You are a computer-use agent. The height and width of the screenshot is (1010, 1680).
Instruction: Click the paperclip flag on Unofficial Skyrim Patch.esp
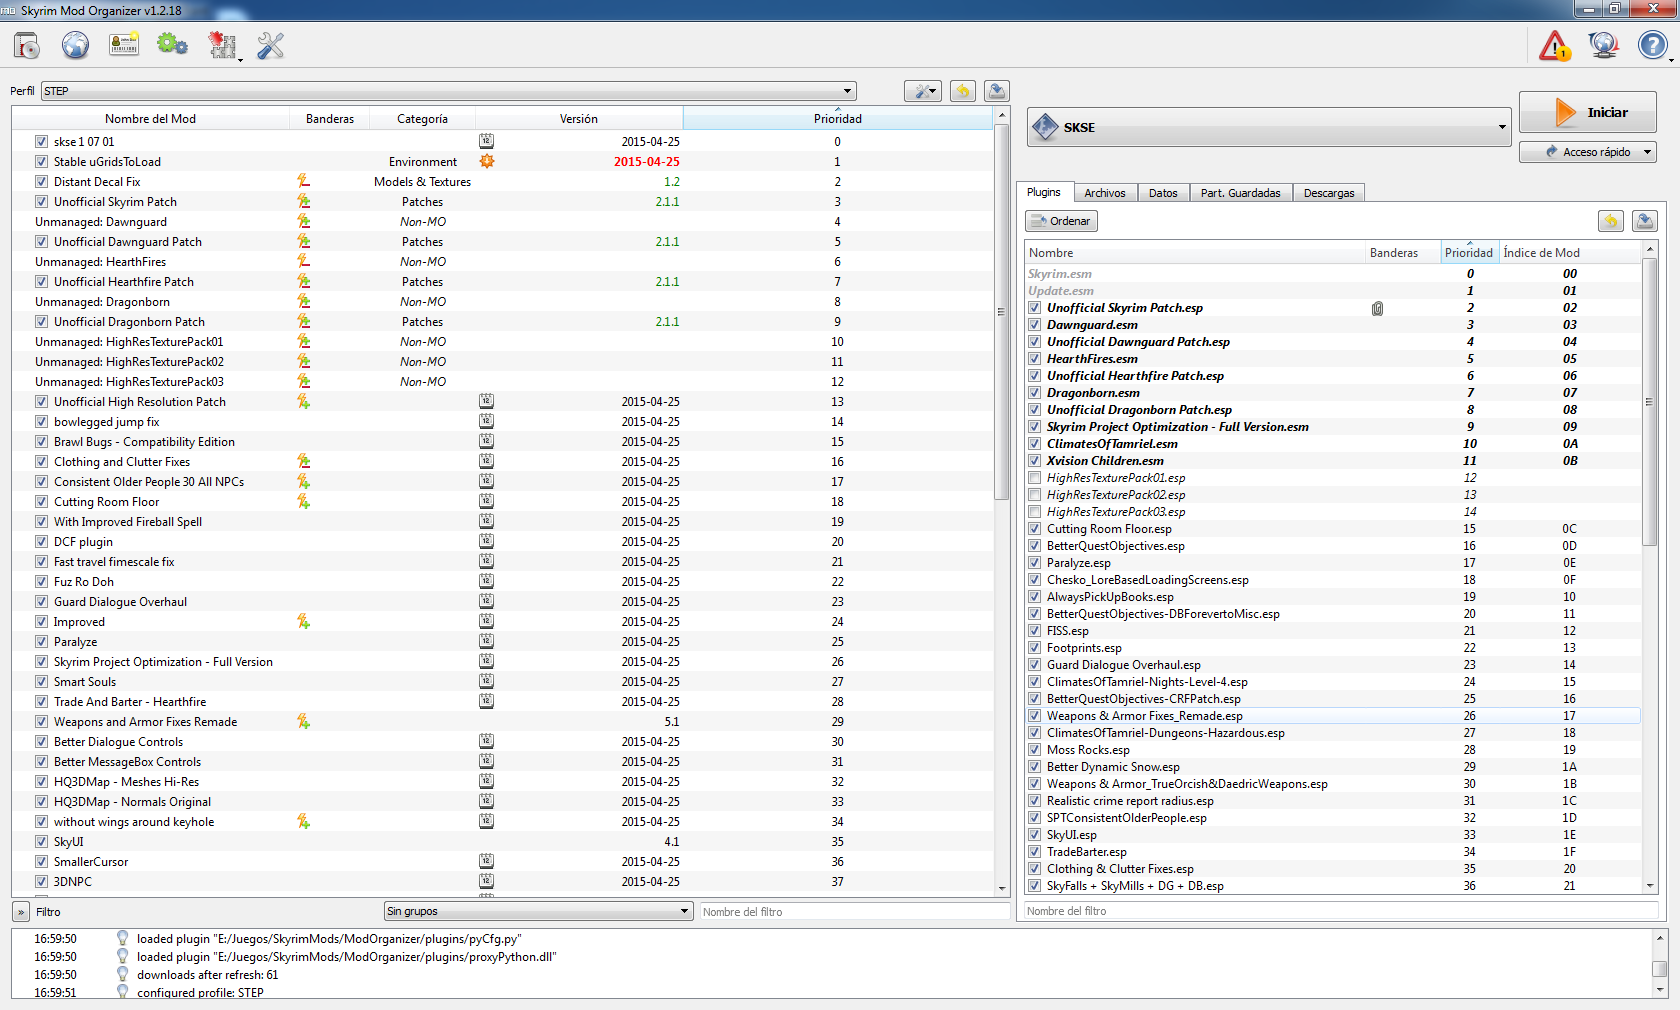point(1377,308)
